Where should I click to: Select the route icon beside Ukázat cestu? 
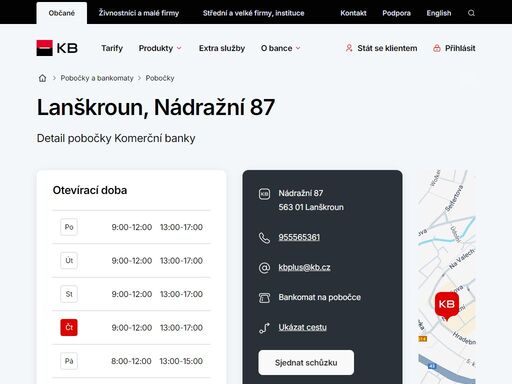[x=264, y=327]
